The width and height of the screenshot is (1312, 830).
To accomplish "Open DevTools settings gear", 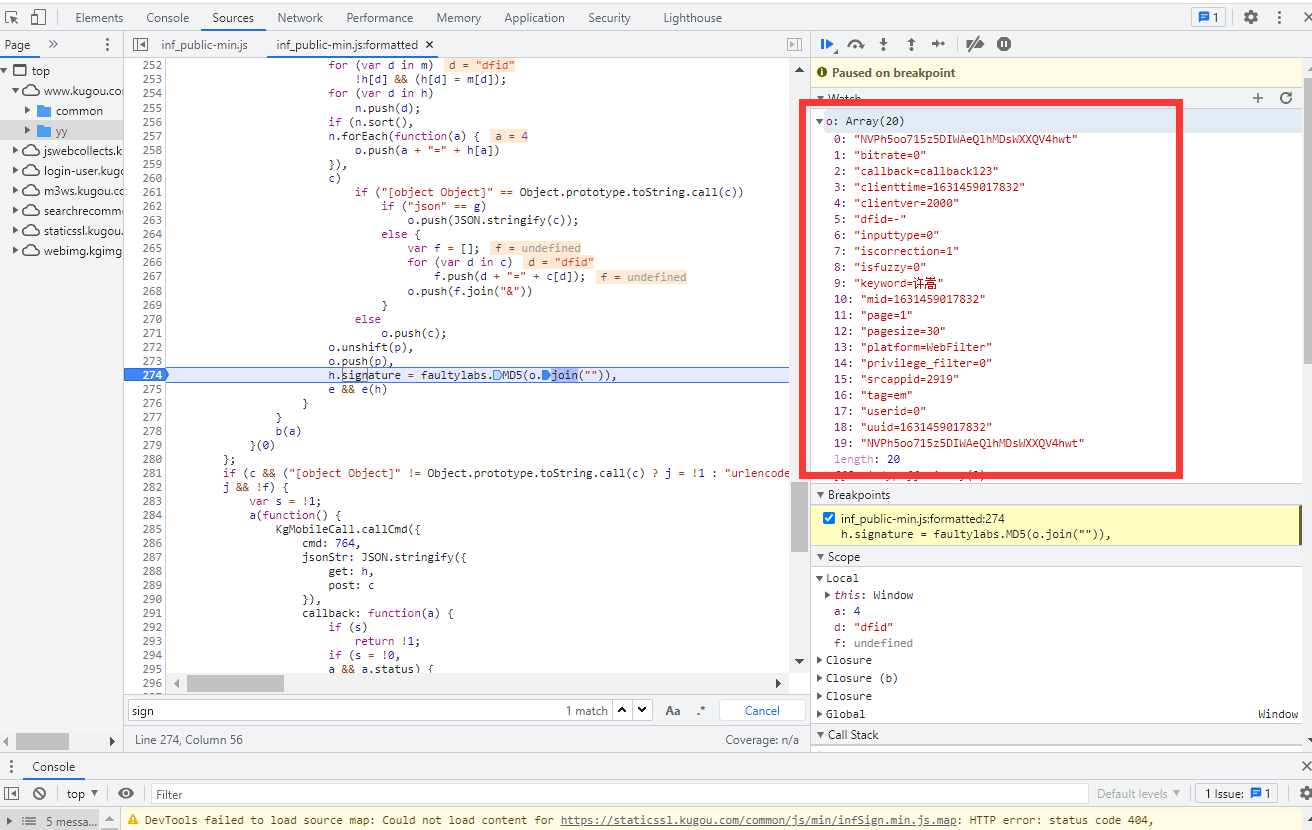I will [1251, 17].
